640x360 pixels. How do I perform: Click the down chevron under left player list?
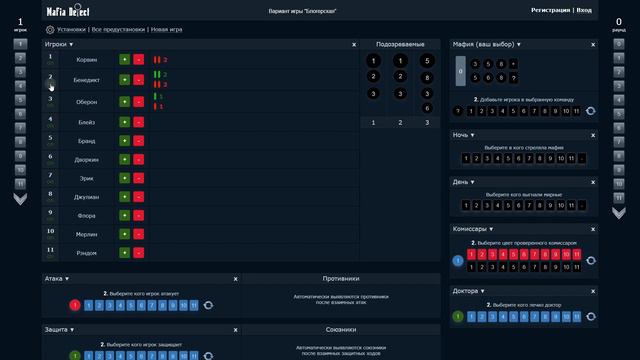[x=20, y=199]
